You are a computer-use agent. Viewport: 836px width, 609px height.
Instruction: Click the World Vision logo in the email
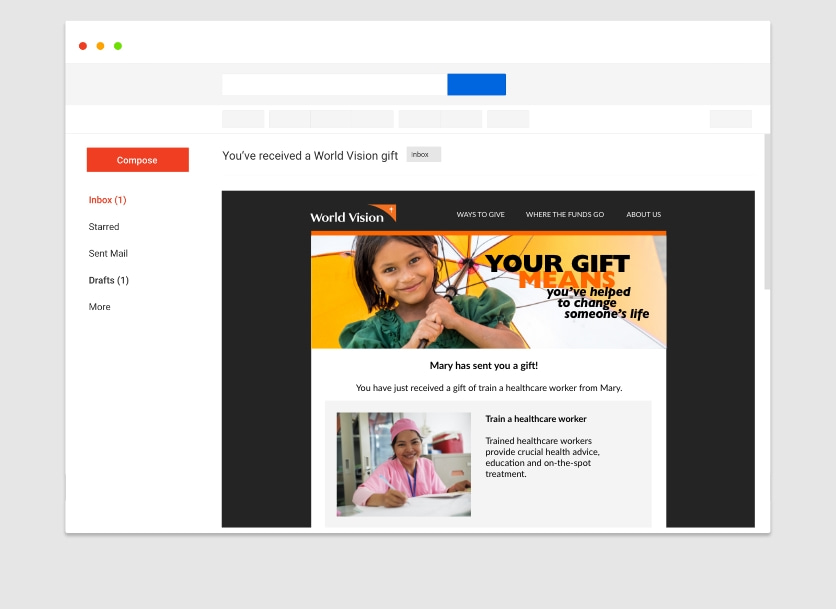click(x=353, y=213)
